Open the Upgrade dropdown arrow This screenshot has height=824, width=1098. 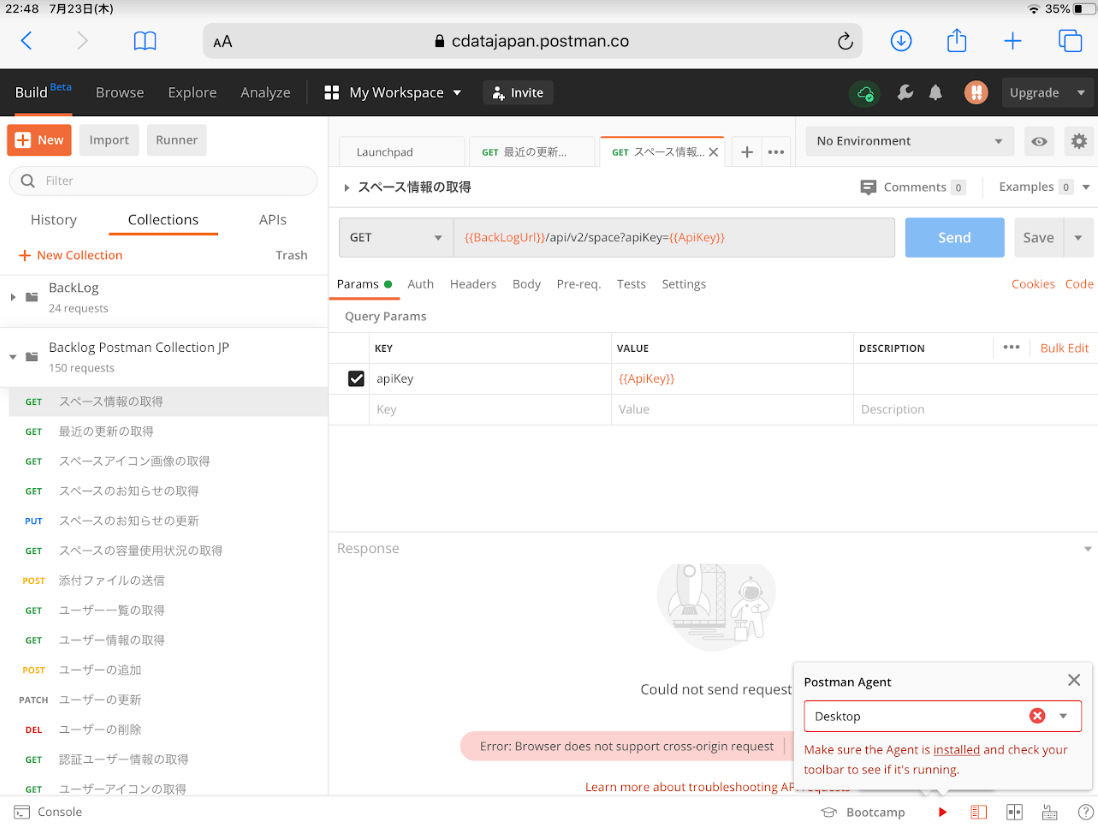[x=1080, y=92]
